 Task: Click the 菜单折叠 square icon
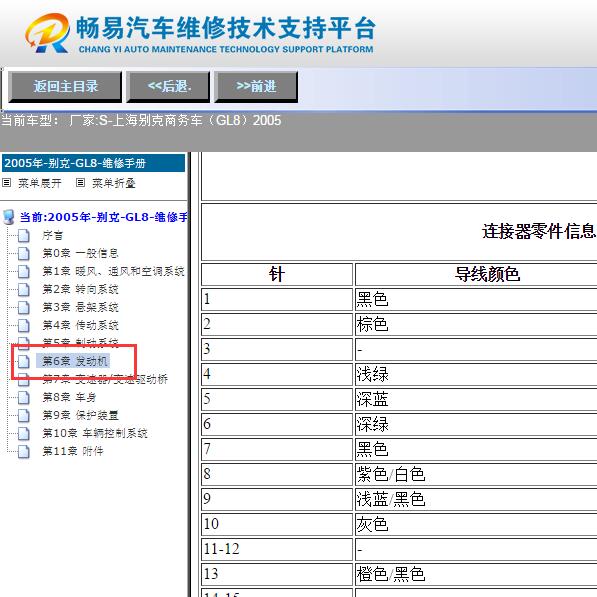tap(80, 183)
